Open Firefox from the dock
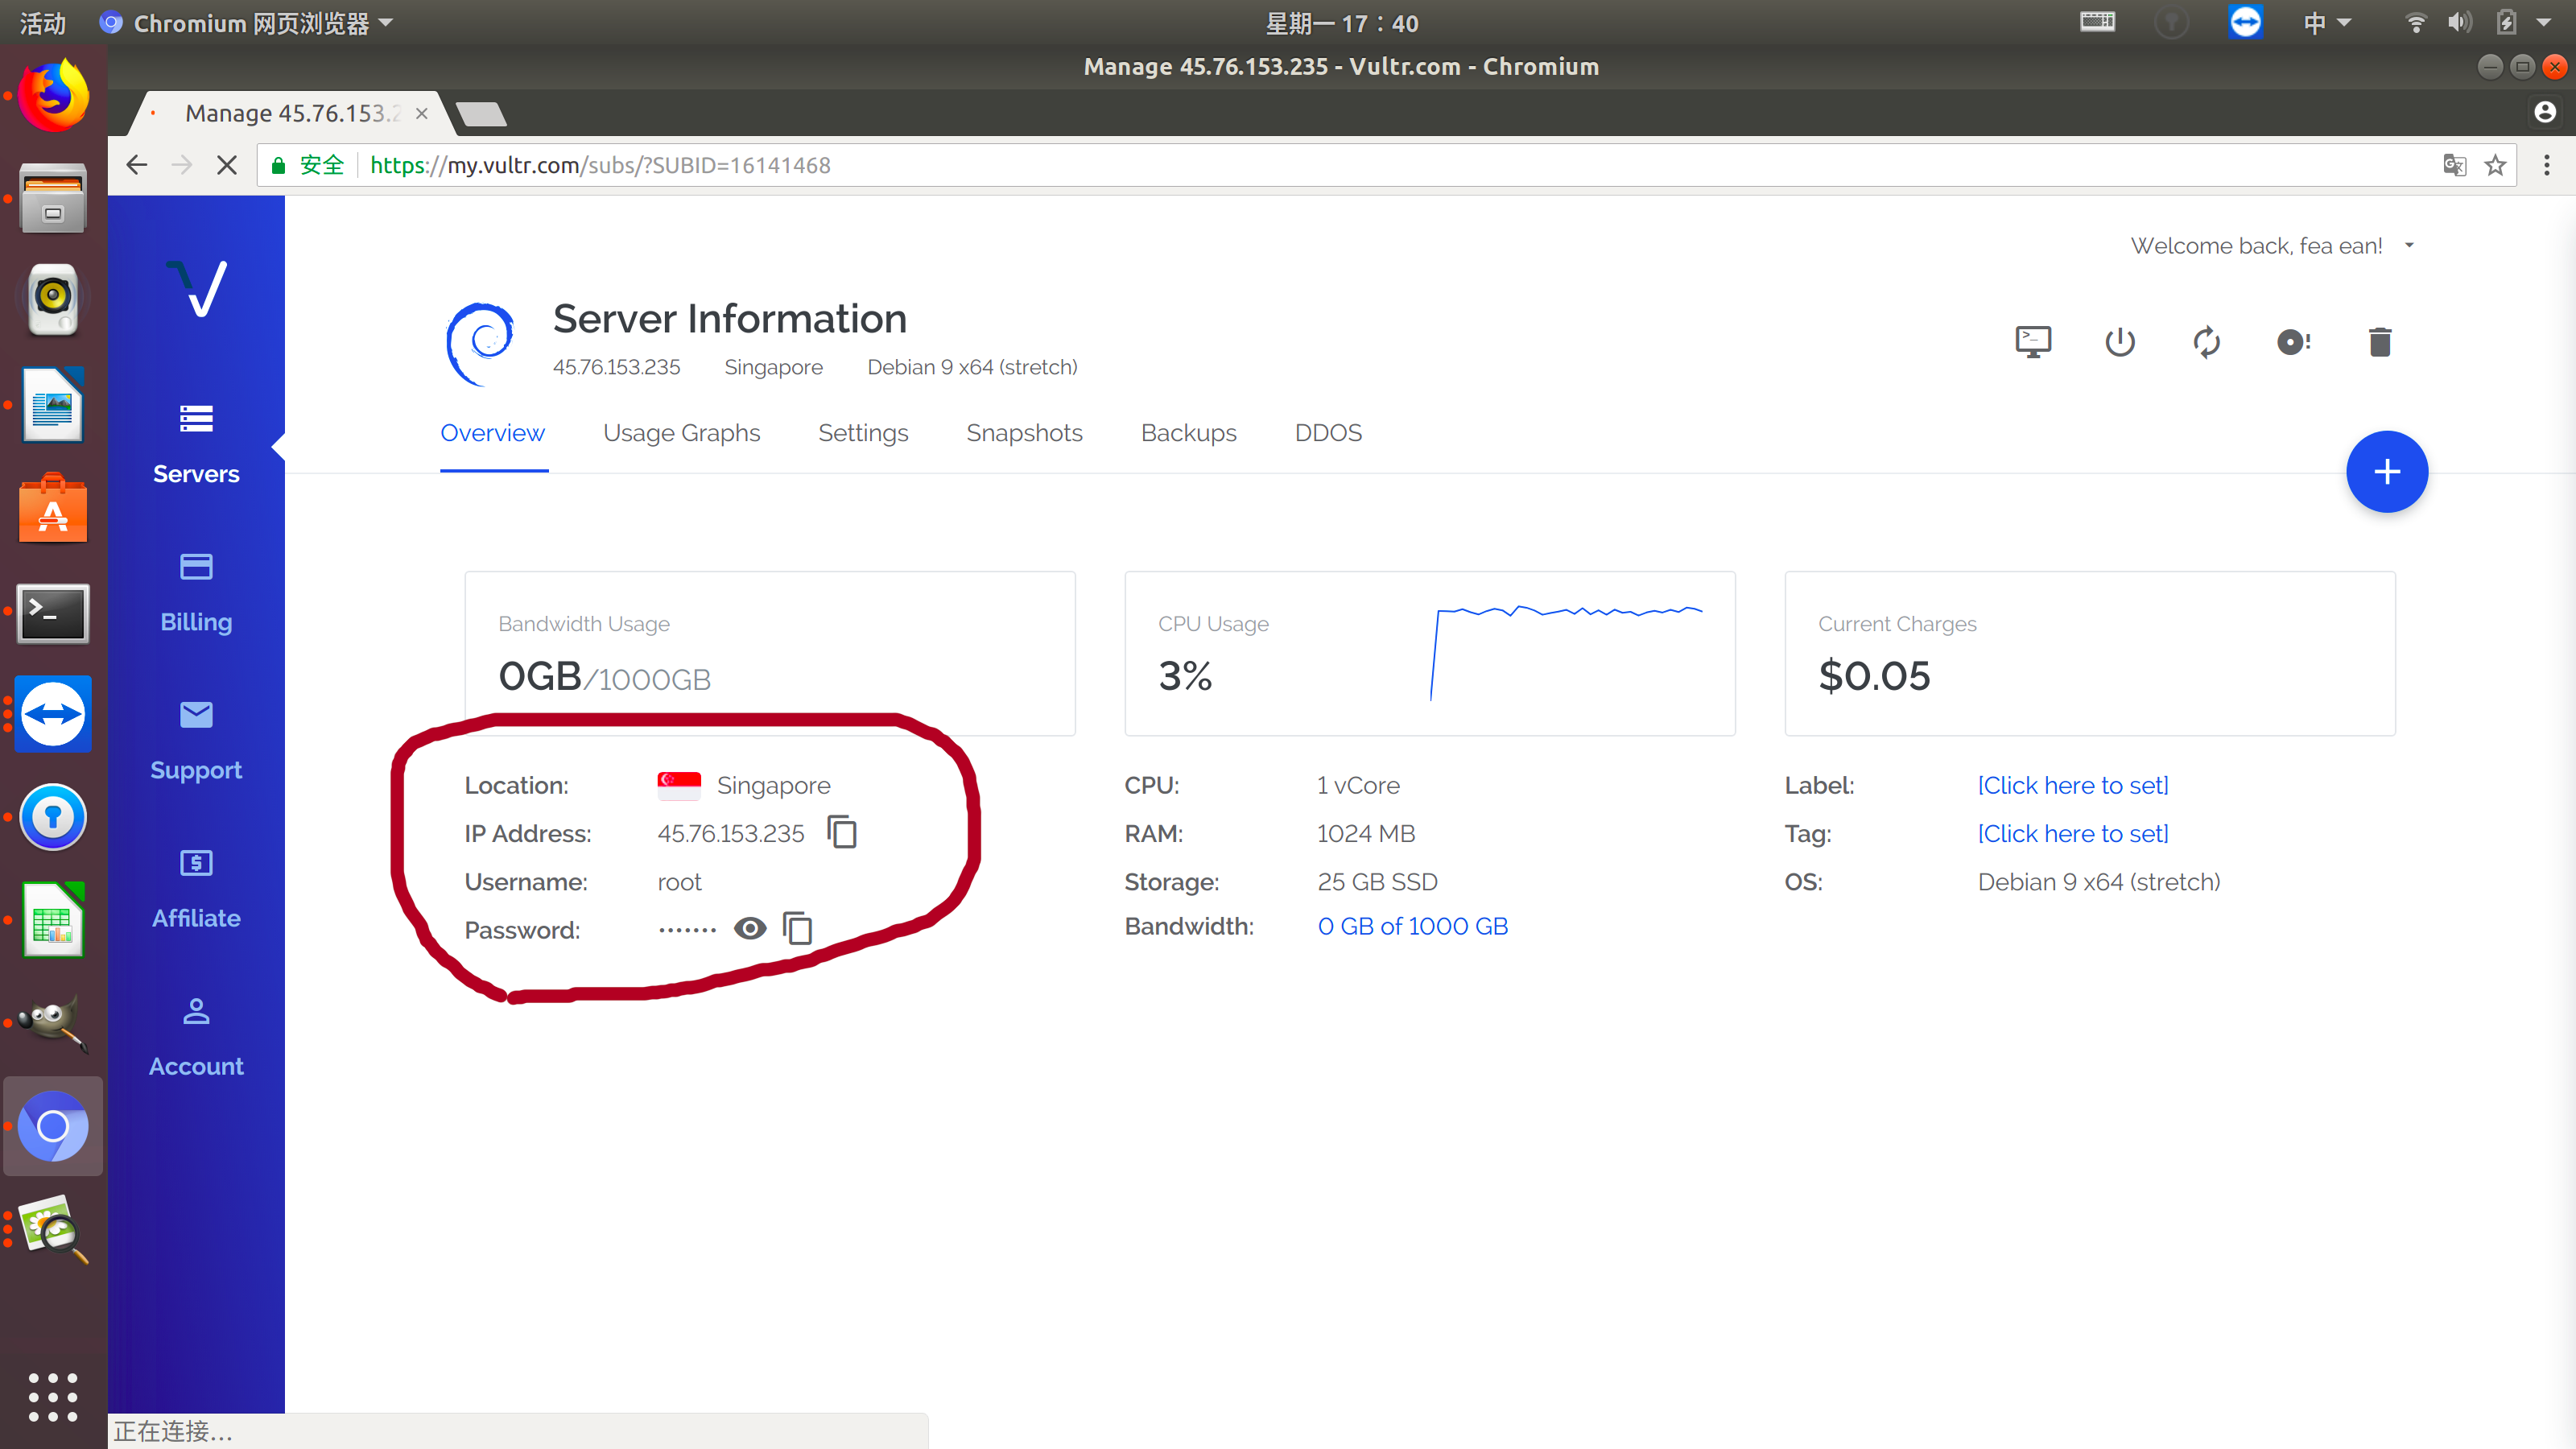The height and width of the screenshot is (1449, 2576). click(53, 96)
